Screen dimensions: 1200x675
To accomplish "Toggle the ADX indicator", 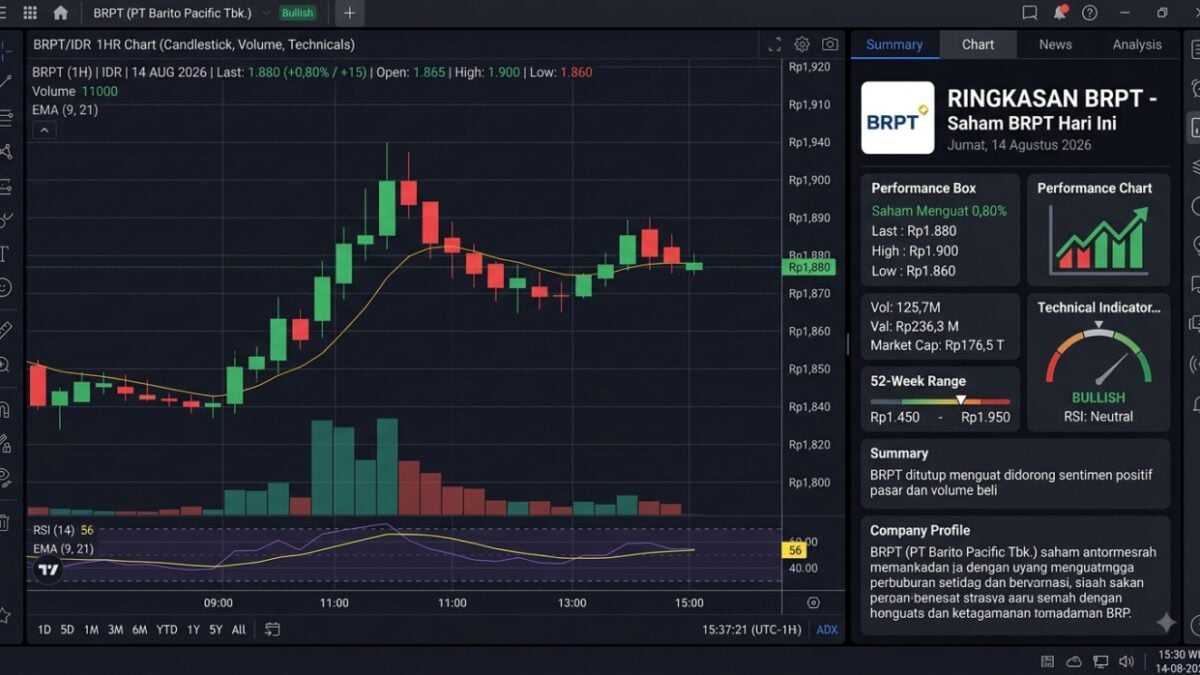I will [x=827, y=629].
